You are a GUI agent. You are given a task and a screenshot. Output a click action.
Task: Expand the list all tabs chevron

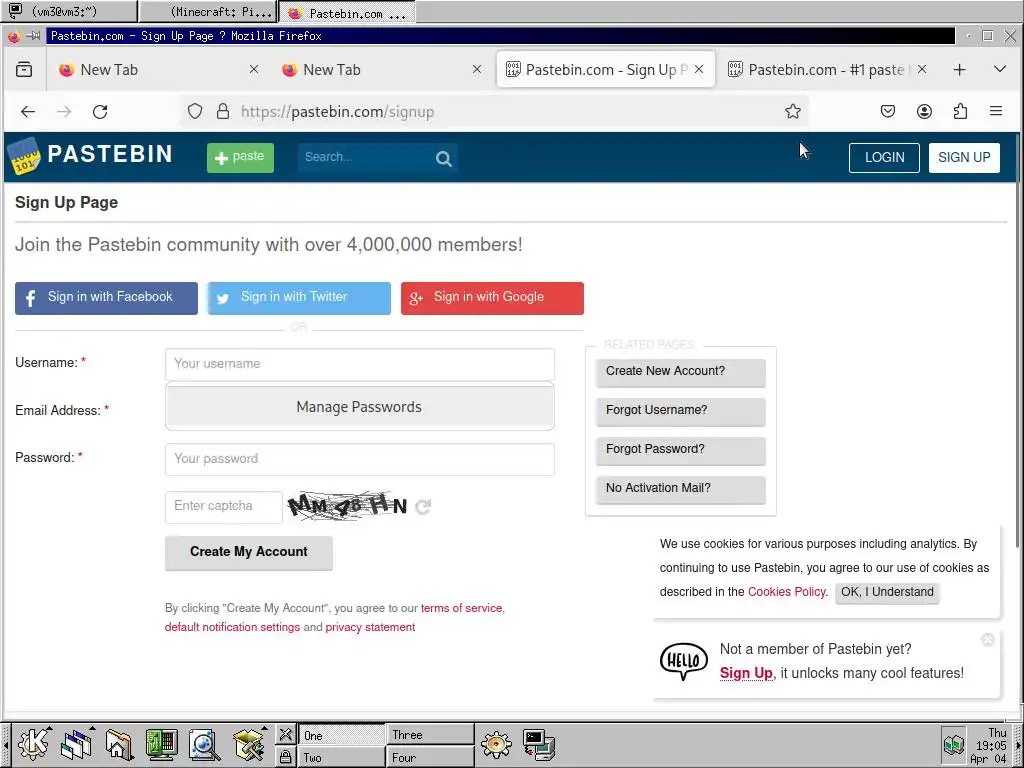coord(1000,69)
